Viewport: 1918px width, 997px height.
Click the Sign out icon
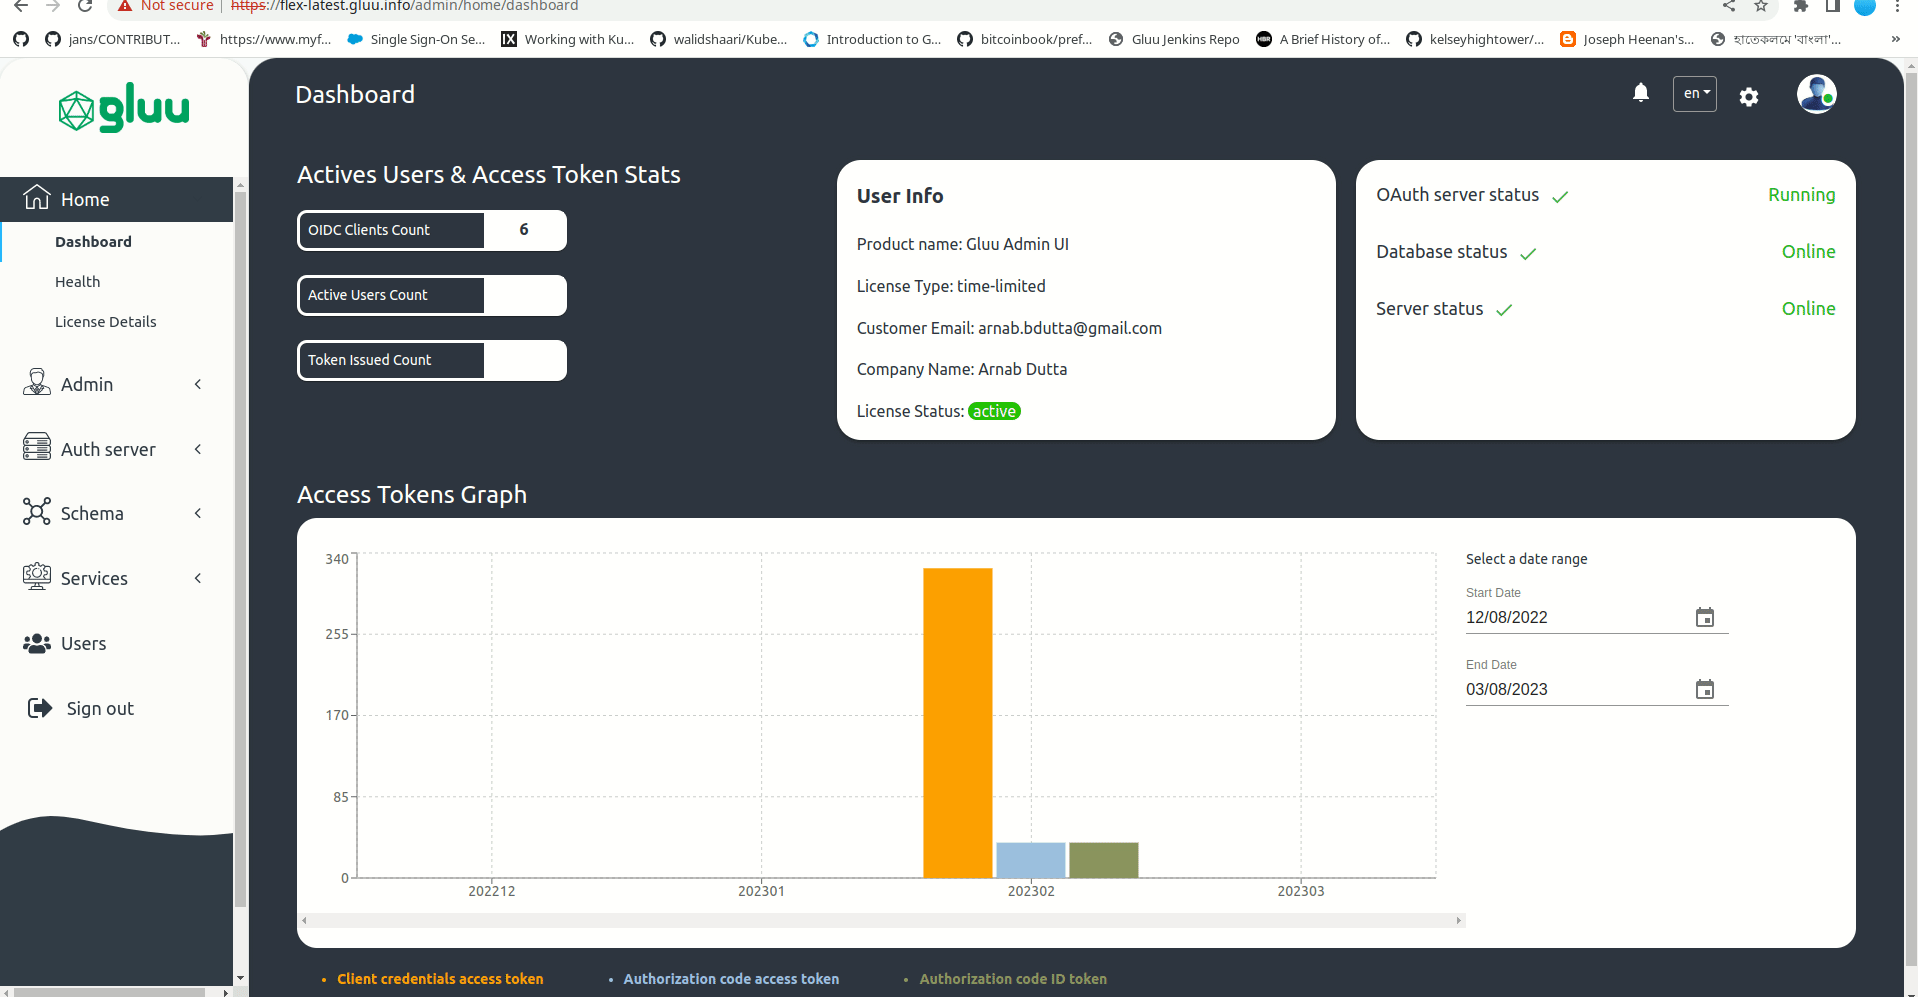point(38,707)
